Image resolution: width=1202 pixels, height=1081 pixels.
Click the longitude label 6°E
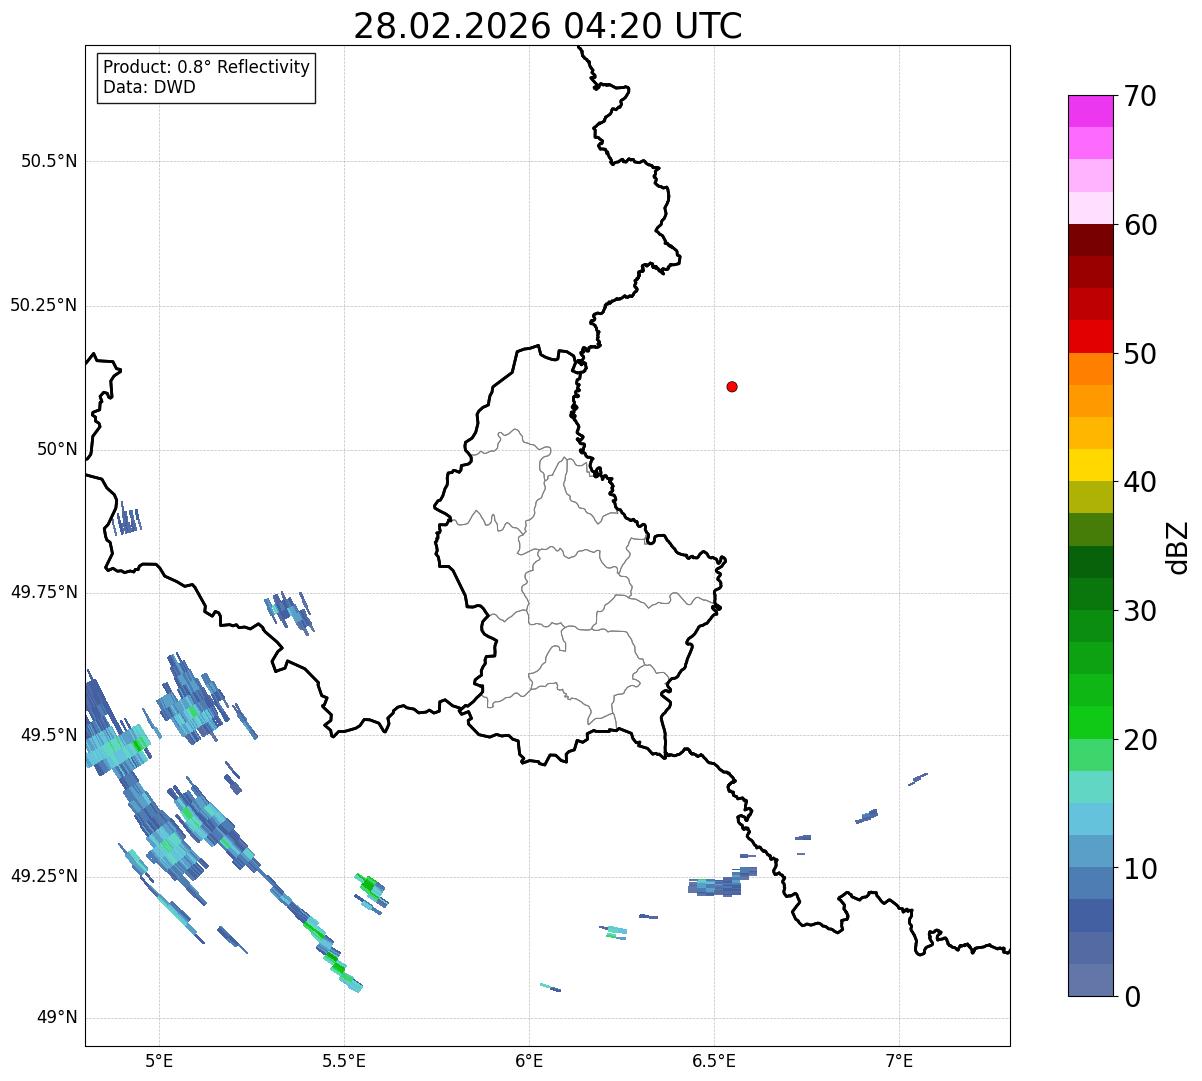click(x=529, y=1061)
